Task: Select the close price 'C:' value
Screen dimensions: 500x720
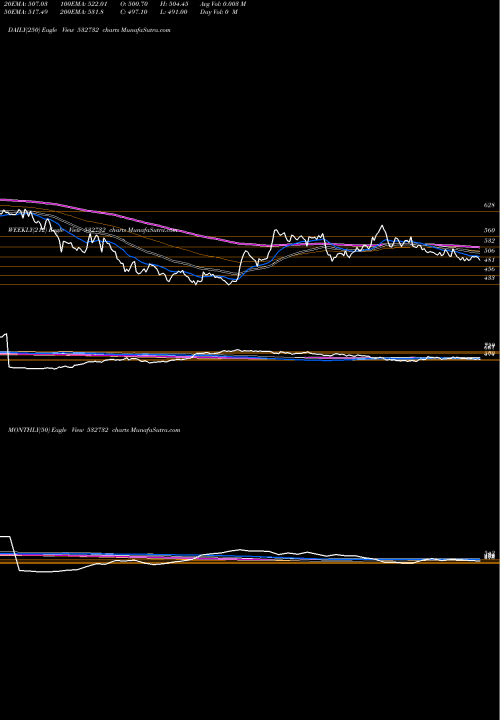Action: coord(134,12)
